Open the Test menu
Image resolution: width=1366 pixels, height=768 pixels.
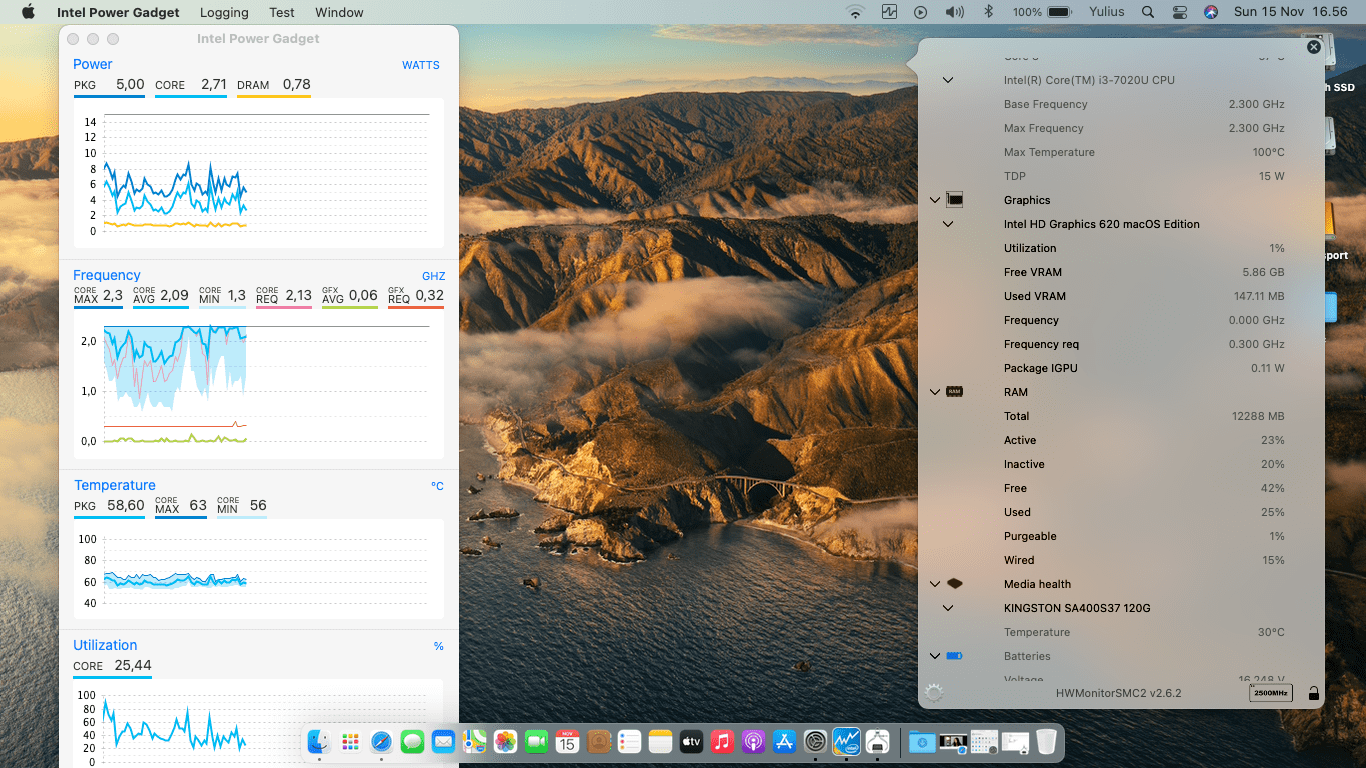click(x=282, y=13)
